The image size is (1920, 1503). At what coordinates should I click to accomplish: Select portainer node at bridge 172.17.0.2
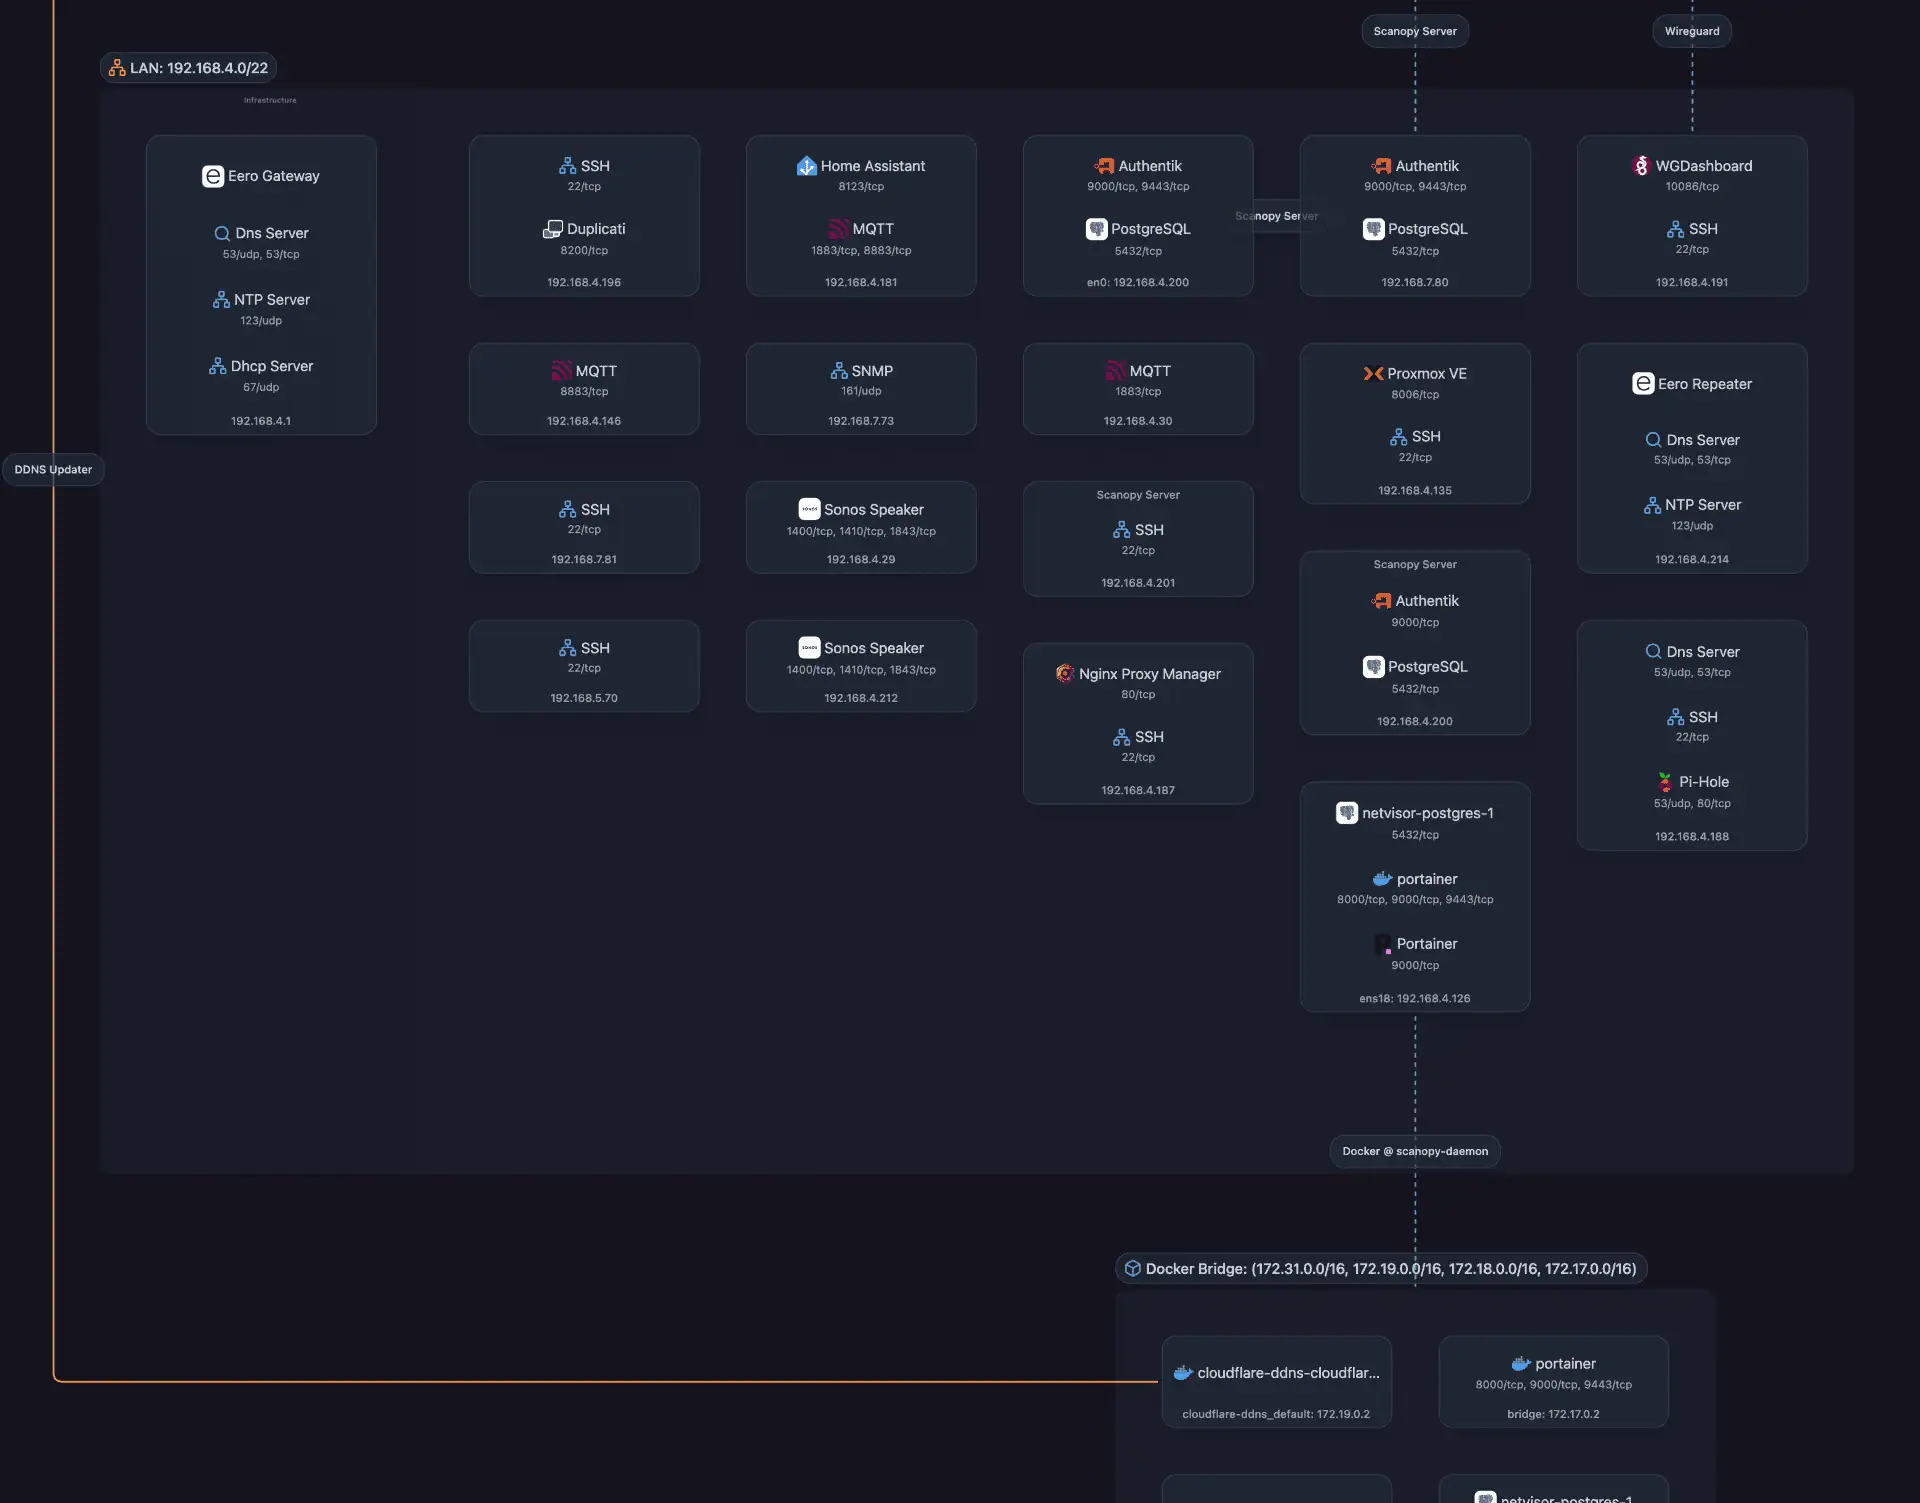1552,1383
